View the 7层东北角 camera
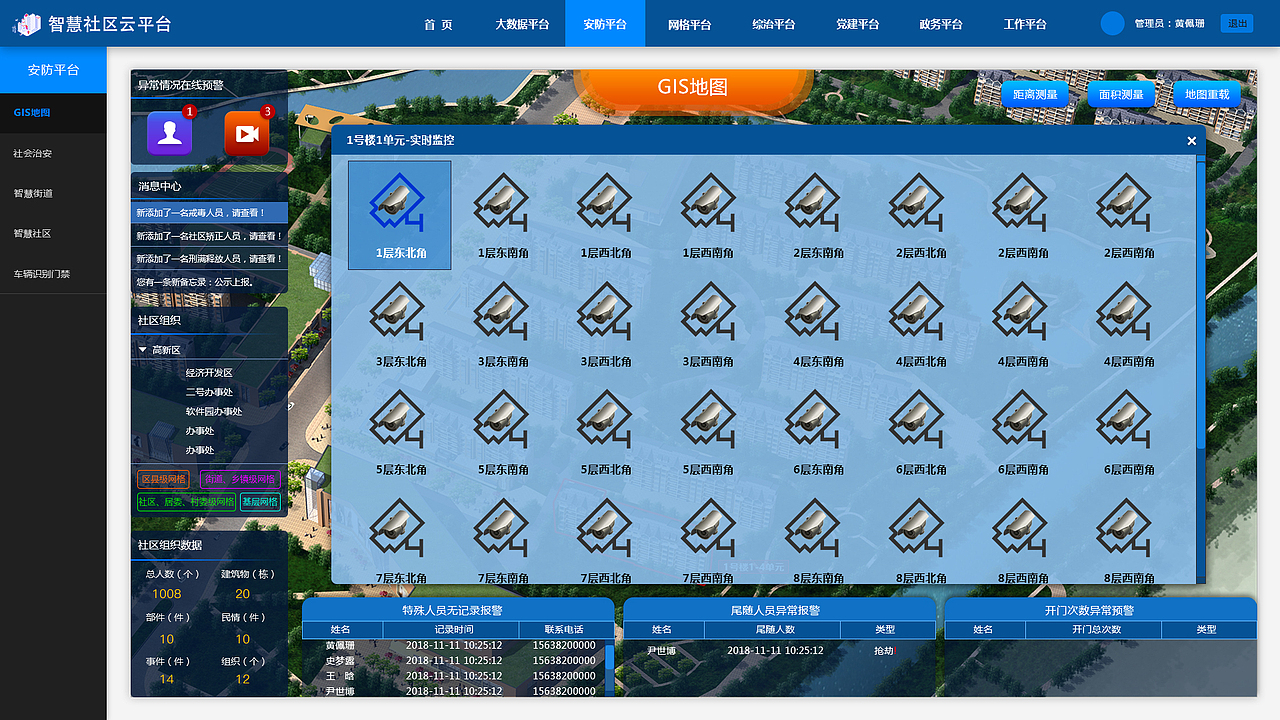The image size is (1280, 720). pos(400,540)
